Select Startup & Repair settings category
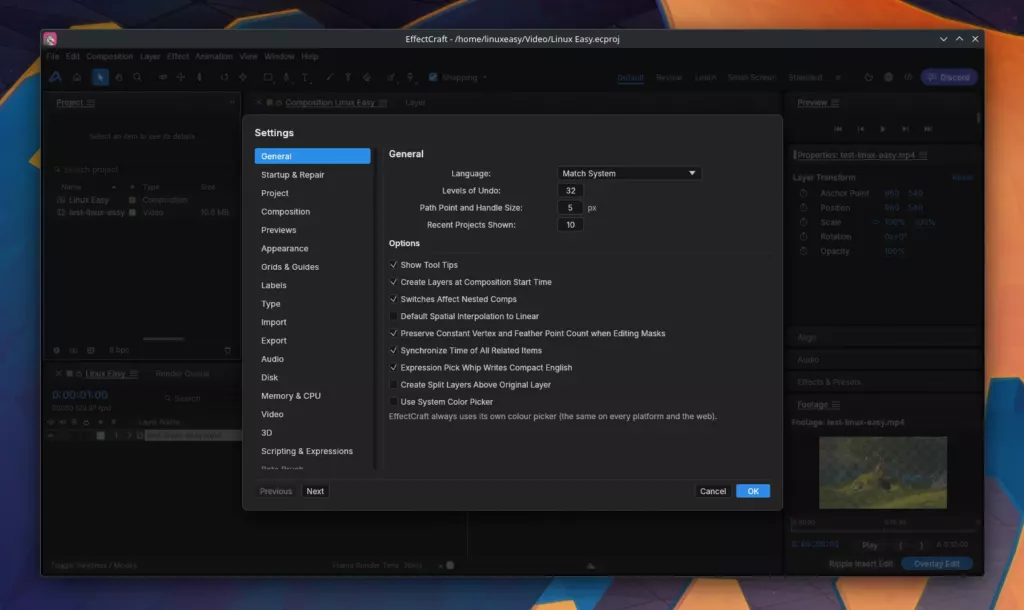Screen dimensions: 1024x610 pyautogui.click(x=312, y=175)
